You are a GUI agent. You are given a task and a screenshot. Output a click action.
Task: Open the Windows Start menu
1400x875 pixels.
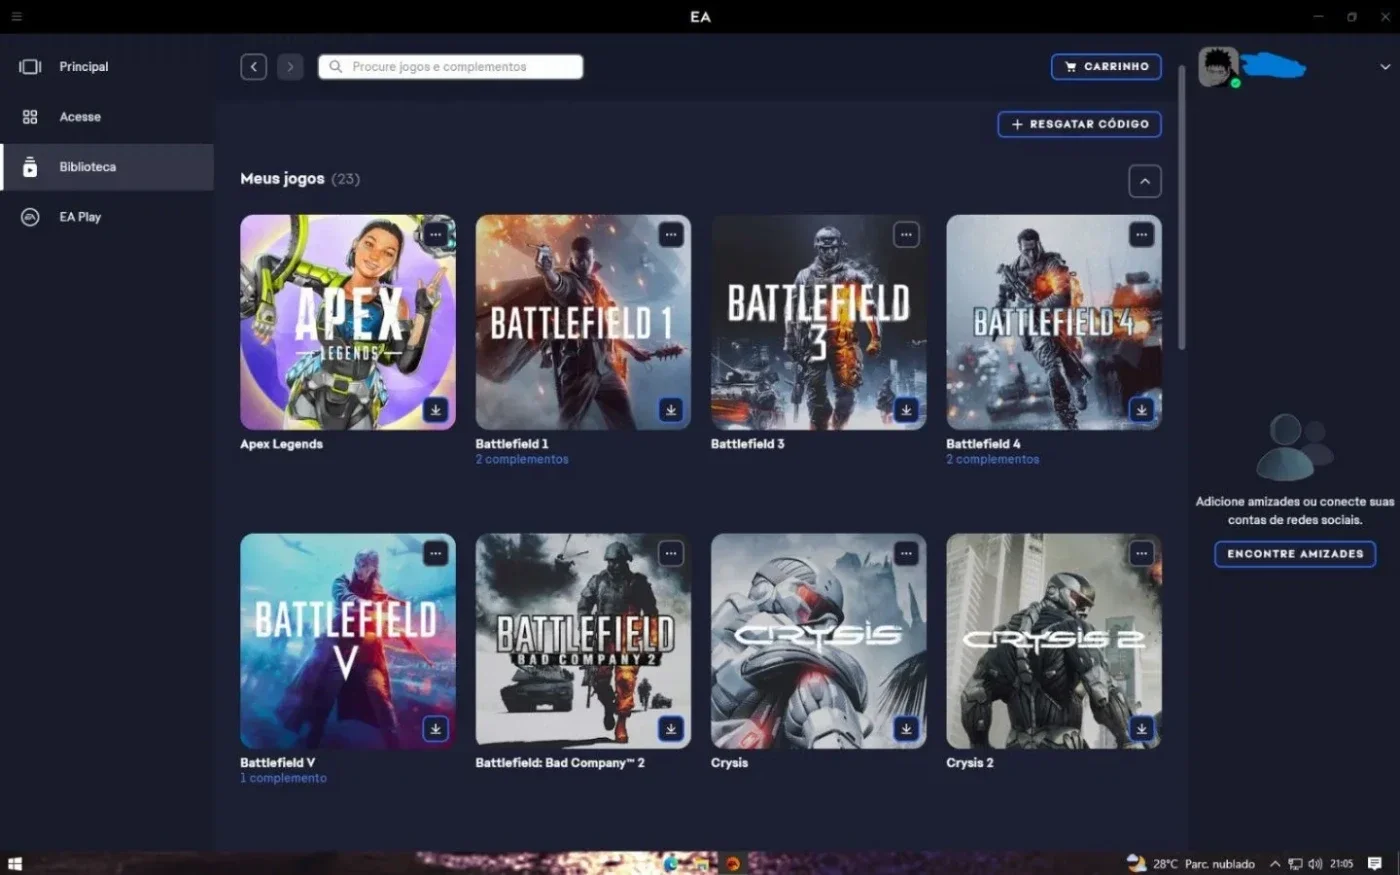[15, 864]
